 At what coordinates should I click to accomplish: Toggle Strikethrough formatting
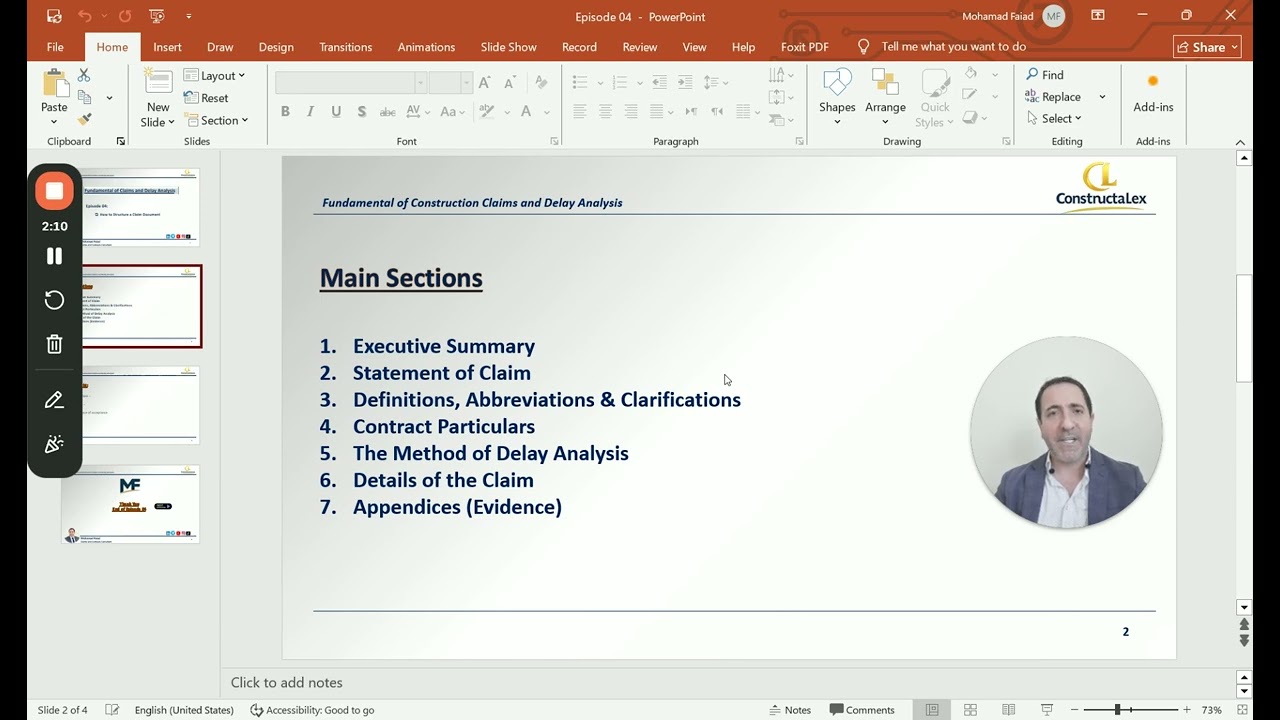click(387, 112)
